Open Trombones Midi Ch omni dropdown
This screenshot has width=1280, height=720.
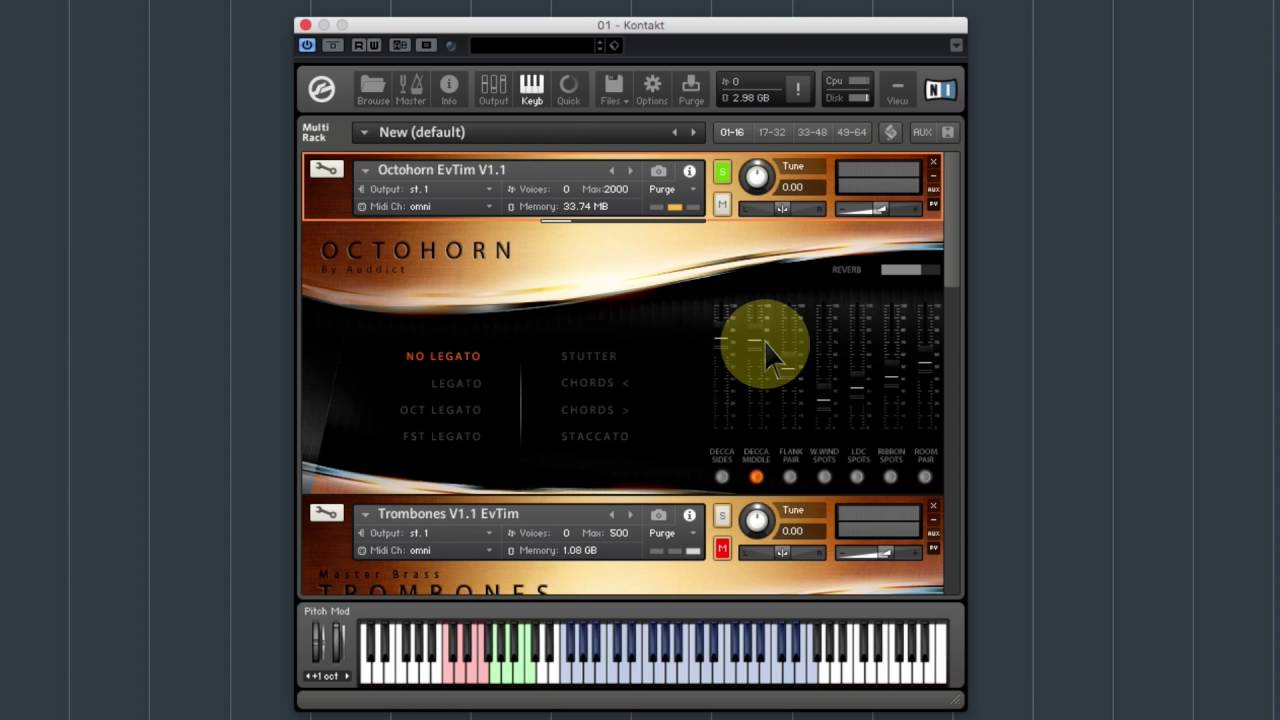(425, 550)
